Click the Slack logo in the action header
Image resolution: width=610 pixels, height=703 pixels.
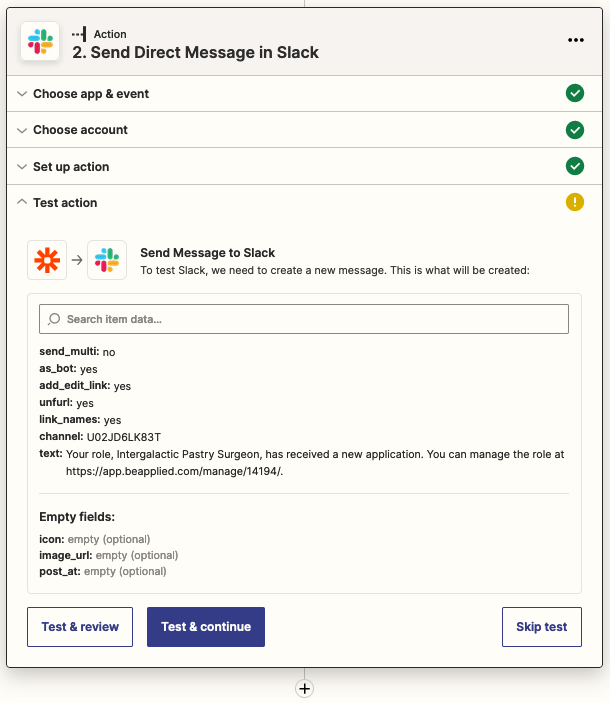tap(40, 41)
